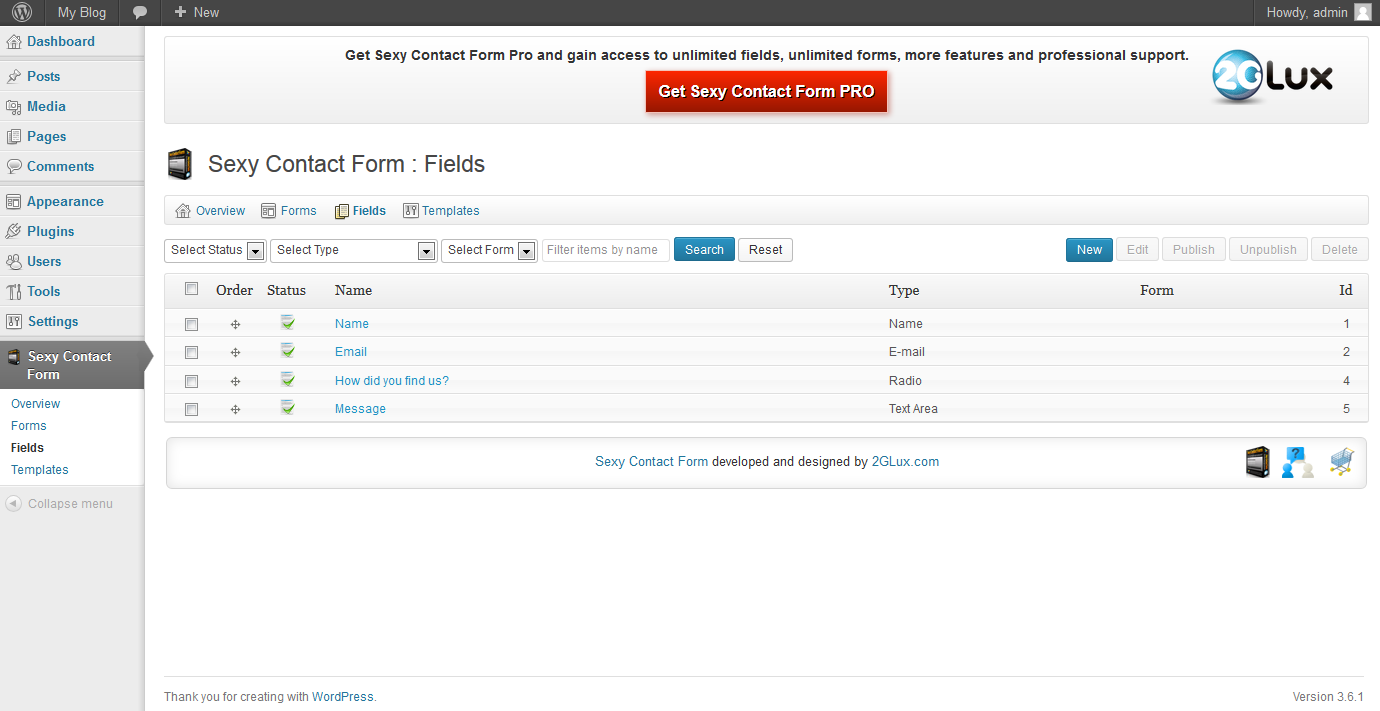Check the checkbox for How did you find us row
The width and height of the screenshot is (1380, 711).
pyautogui.click(x=192, y=381)
